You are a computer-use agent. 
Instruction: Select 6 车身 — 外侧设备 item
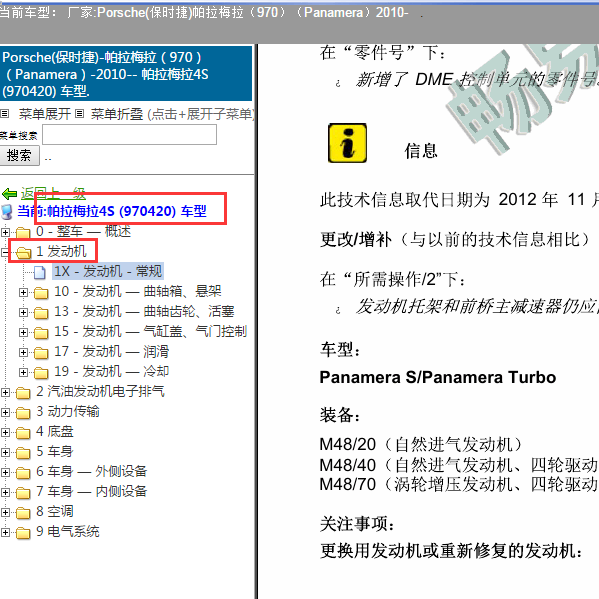[92, 471]
